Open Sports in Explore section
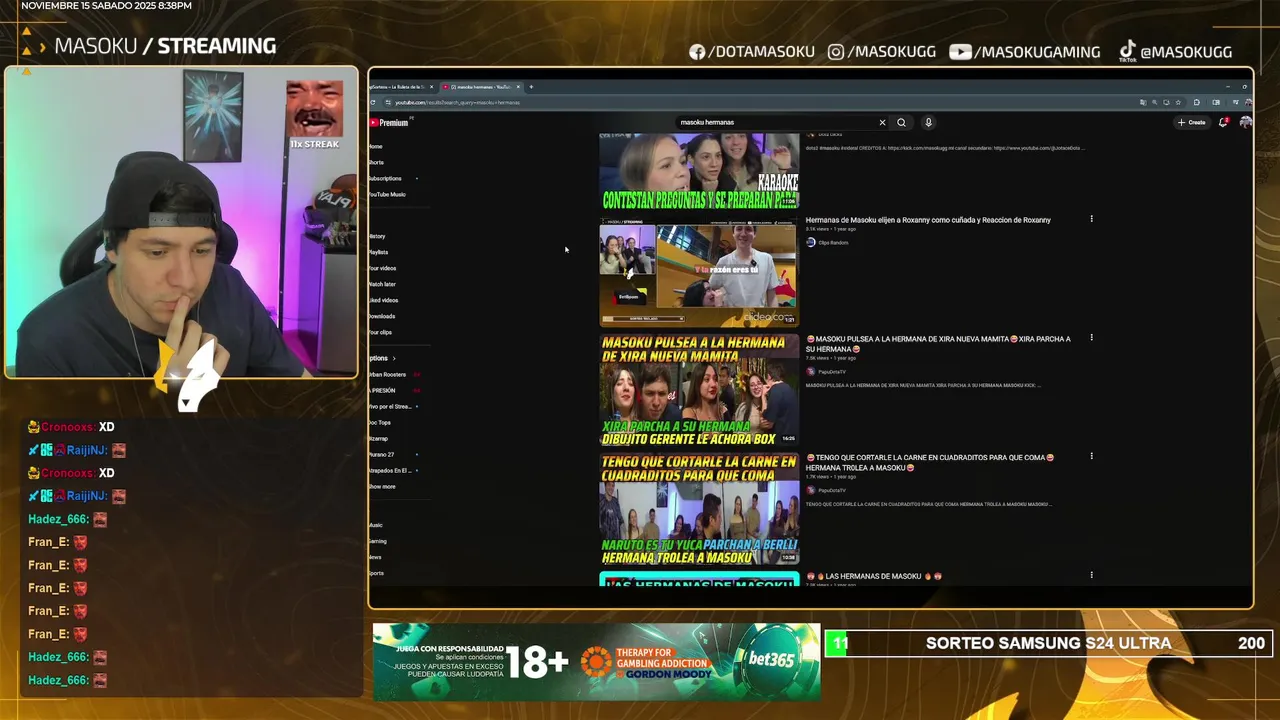1280x720 pixels. point(377,573)
